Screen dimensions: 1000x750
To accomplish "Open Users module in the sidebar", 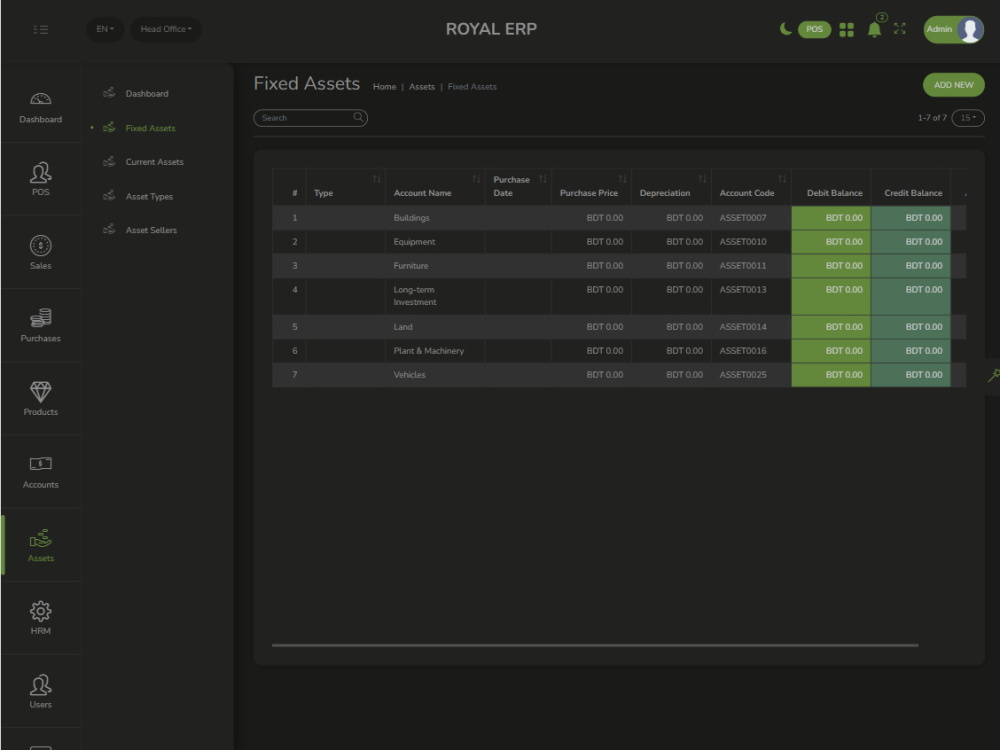I will coord(41,691).
